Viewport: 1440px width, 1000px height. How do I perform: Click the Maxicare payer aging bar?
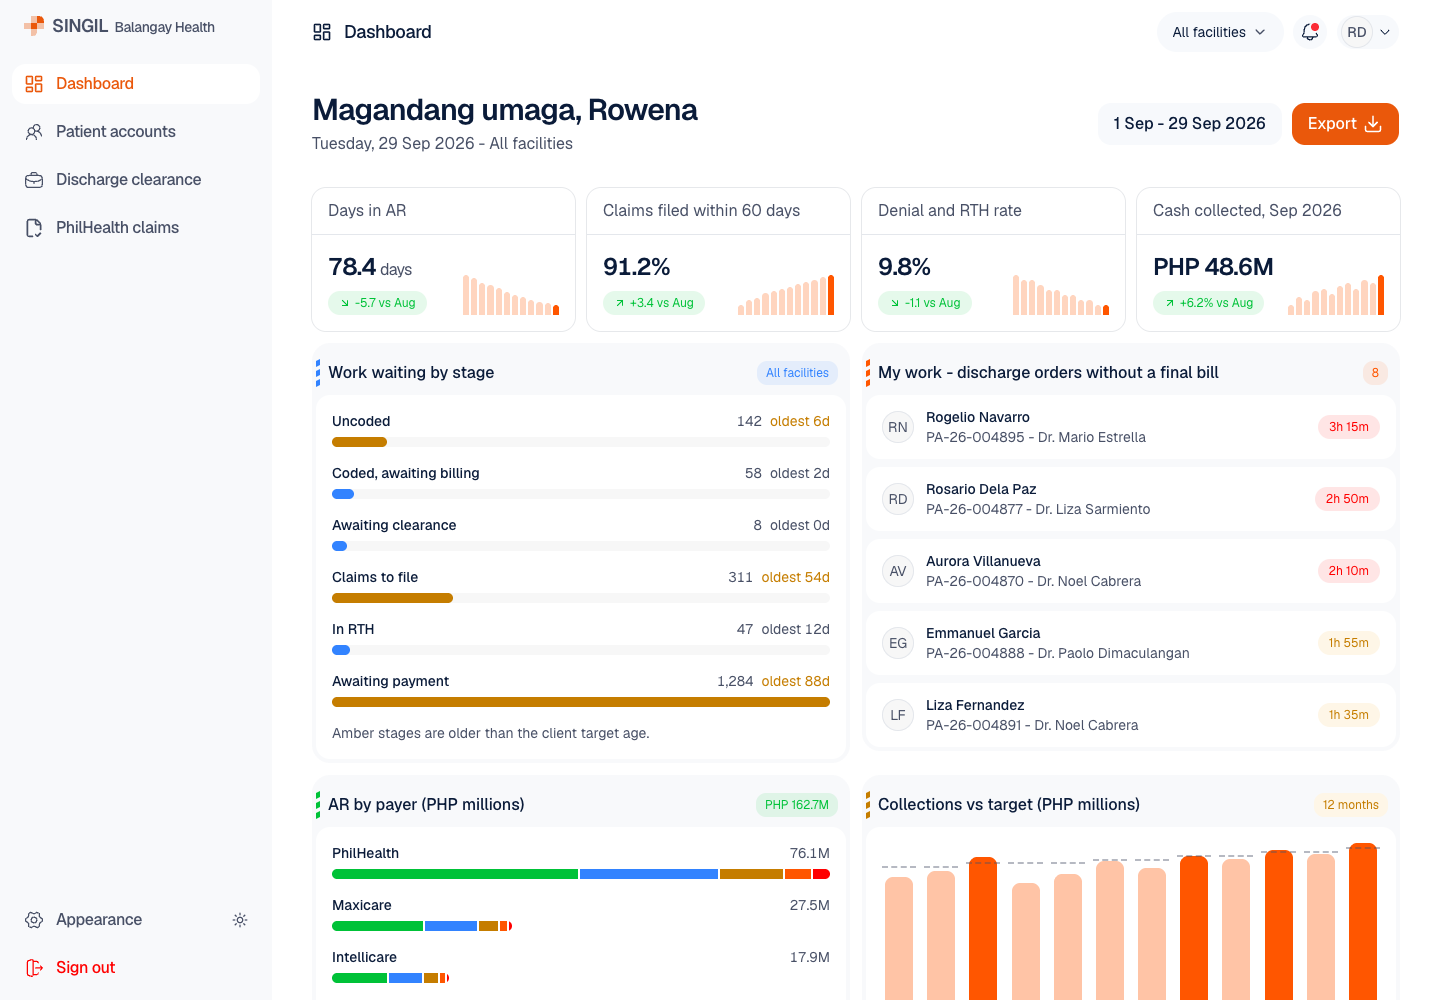(x=422, y=926)
